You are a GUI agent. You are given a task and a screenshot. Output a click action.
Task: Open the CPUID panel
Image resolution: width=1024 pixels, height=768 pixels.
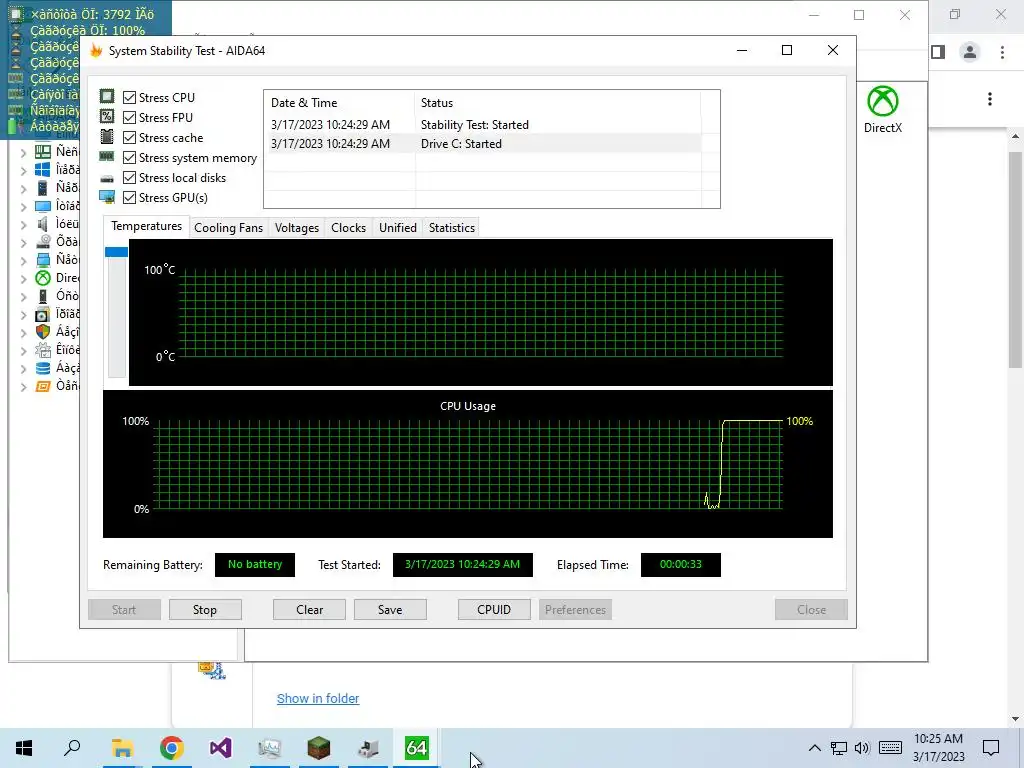click(x=494, y=609)
